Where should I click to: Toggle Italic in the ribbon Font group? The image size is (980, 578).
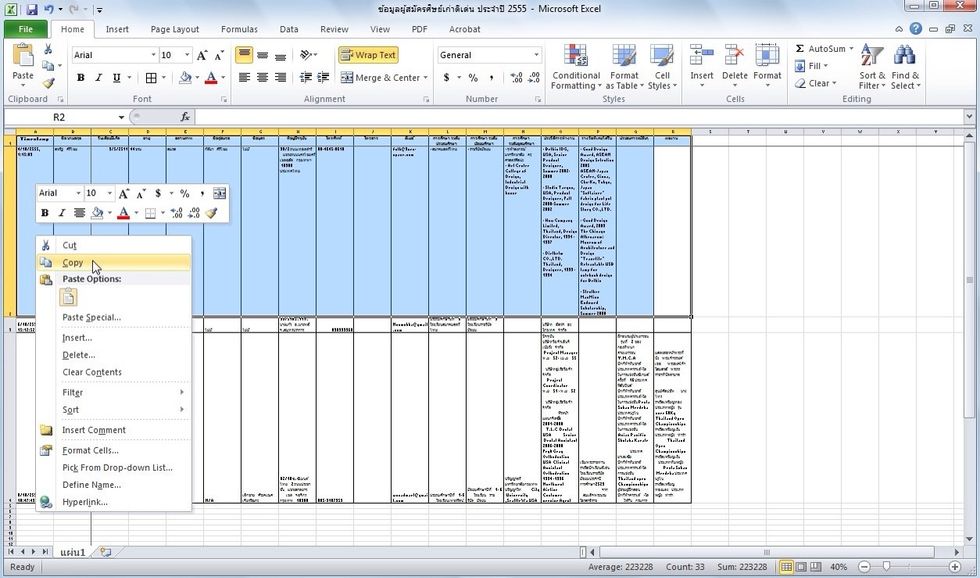tap(98, 78)
